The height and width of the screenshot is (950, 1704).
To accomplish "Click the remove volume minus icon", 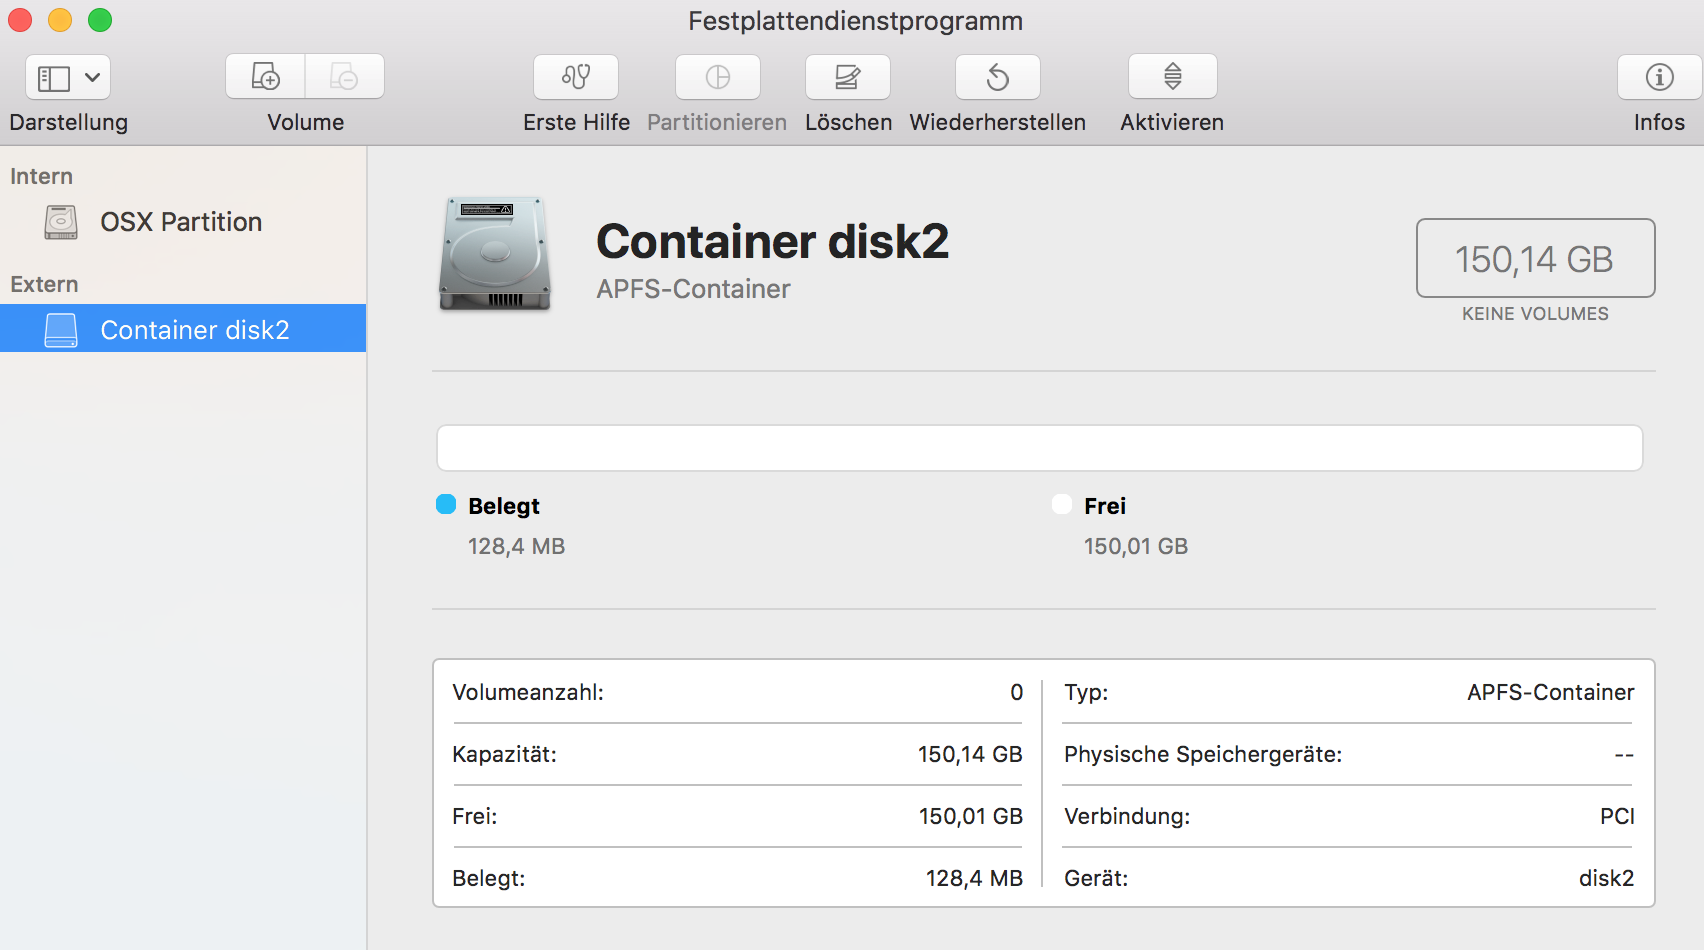I will [344, 77].
